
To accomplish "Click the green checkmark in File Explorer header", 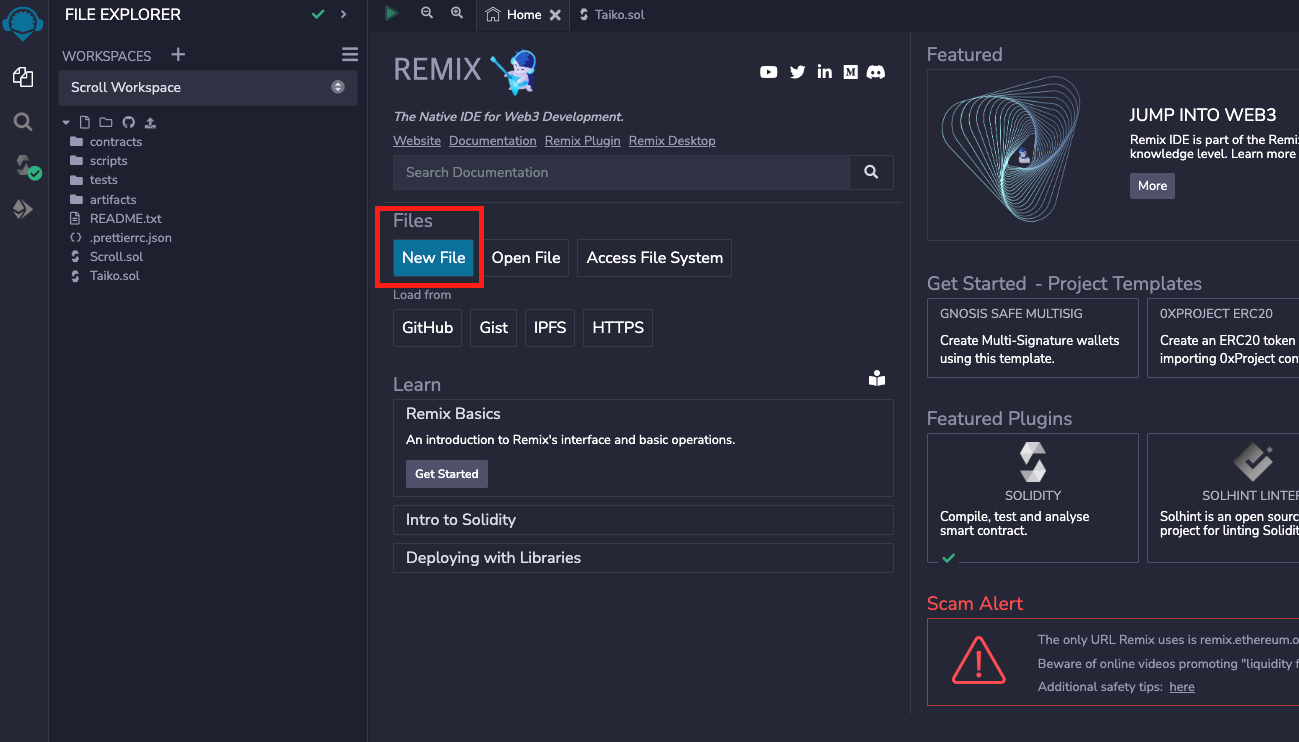I will pyautogui.click(x=318, y=14).
